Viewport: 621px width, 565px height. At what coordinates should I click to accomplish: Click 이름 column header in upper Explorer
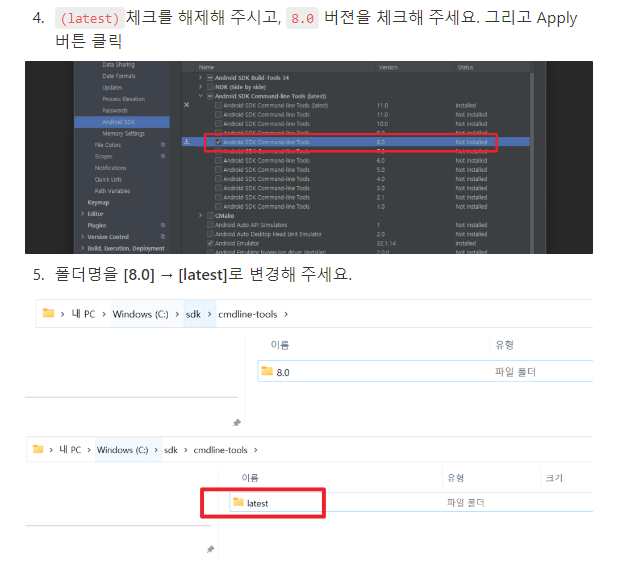click(x=280, y=345)
